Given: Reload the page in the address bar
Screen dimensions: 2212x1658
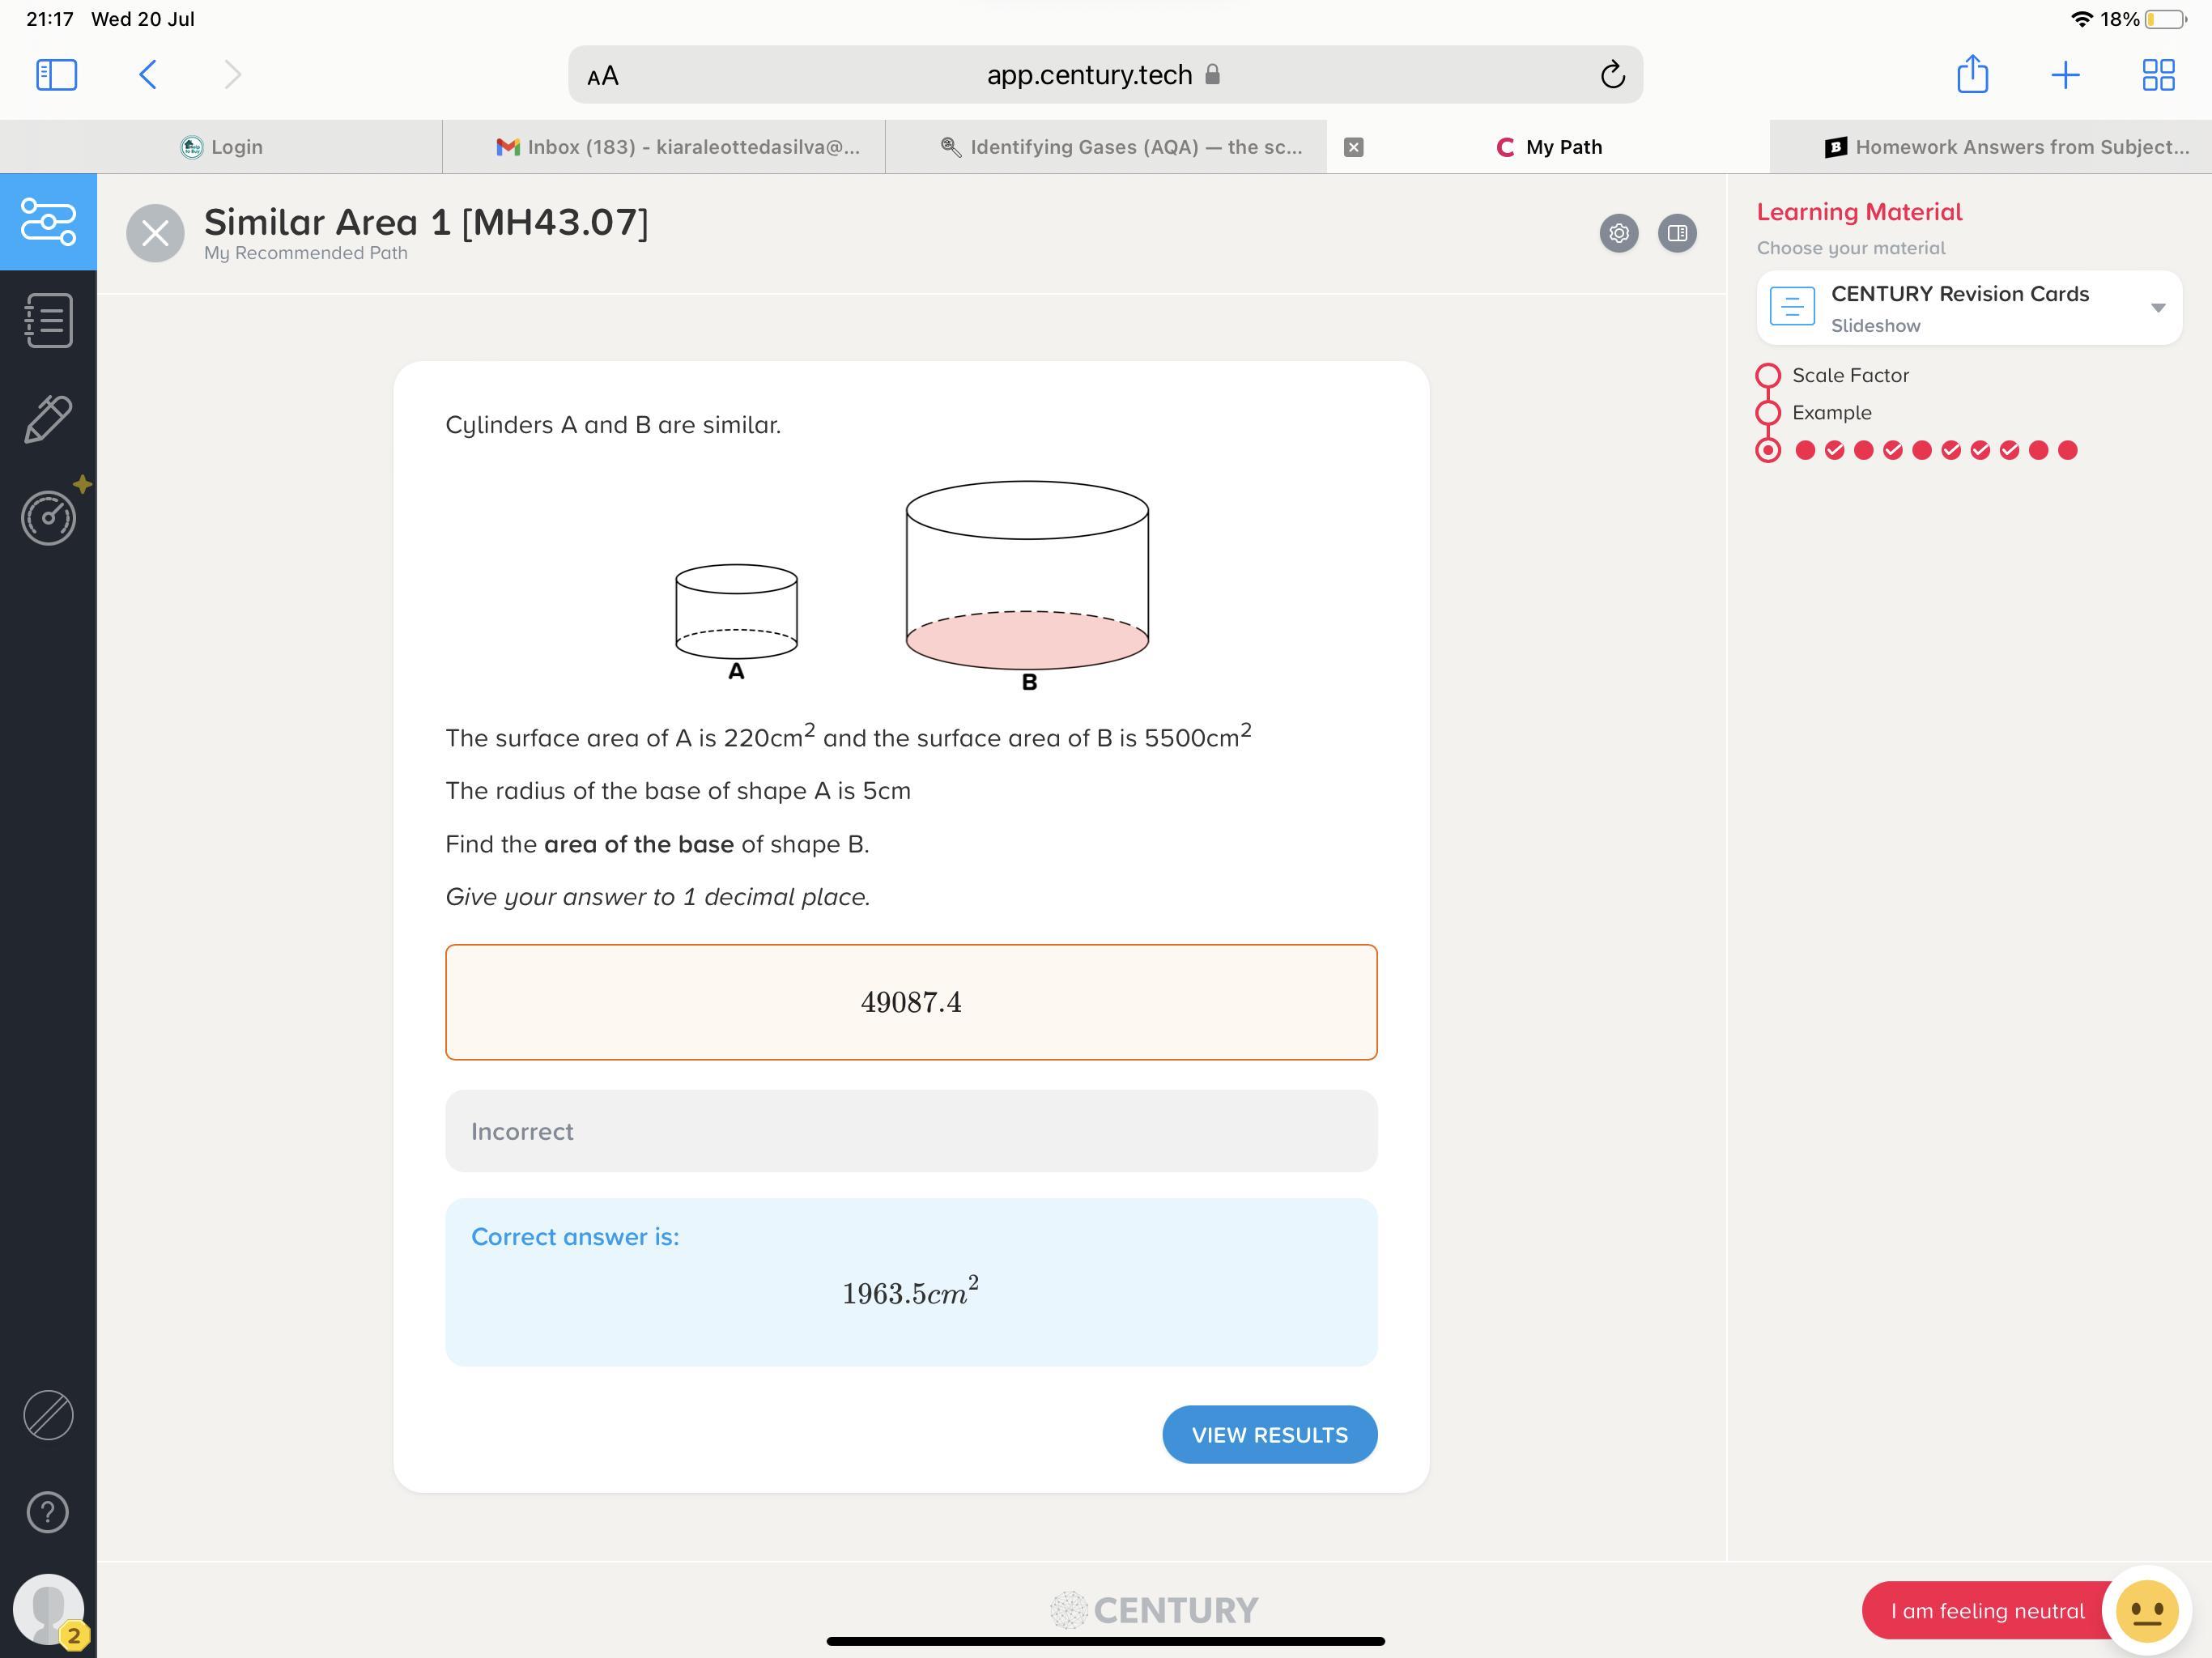Looking at the screenshot, I should 1612,75.
